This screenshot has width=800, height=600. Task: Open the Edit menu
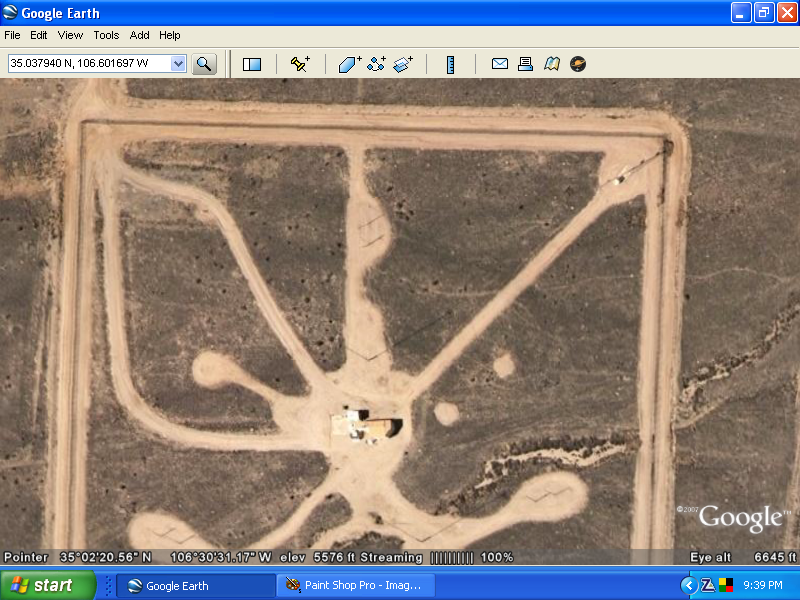[38, 35]
